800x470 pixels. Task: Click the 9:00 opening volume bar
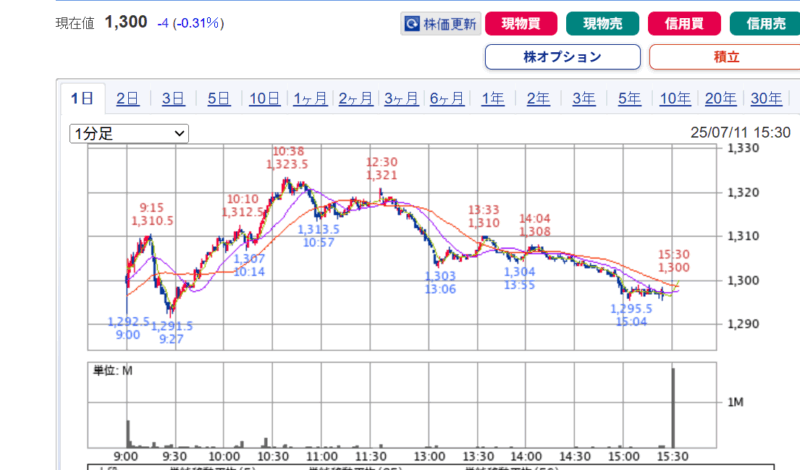(128, 434)
